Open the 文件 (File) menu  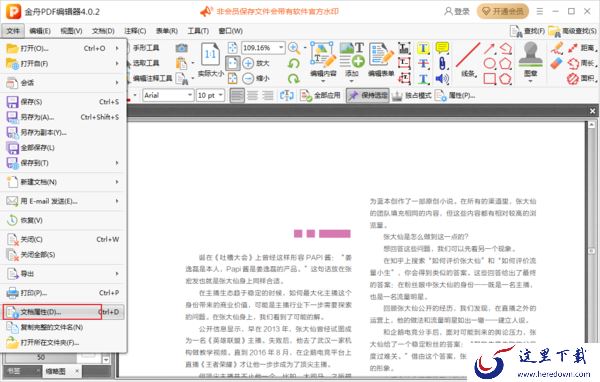(x=13, y=31)
